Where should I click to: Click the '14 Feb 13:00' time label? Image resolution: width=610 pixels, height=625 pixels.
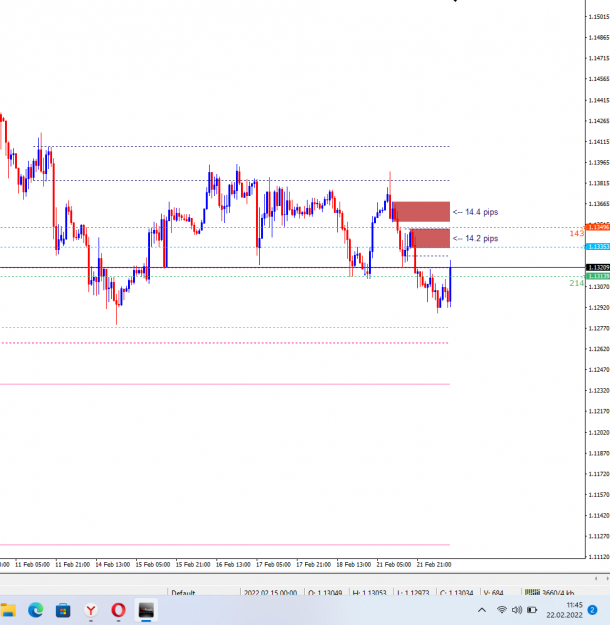click(112, 564)
